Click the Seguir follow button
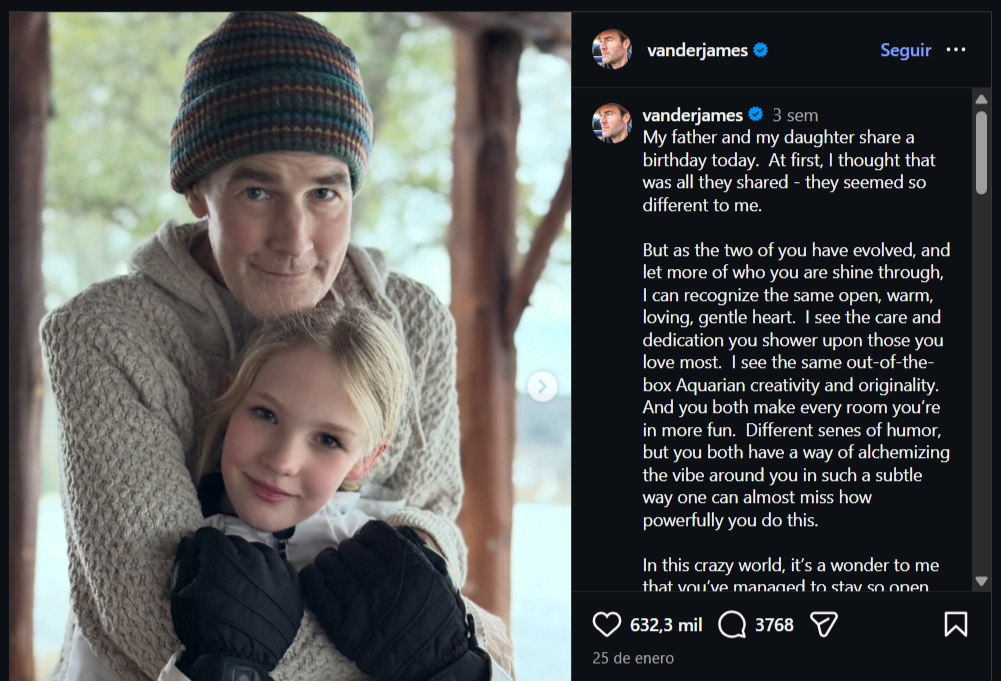 point(905,50)
